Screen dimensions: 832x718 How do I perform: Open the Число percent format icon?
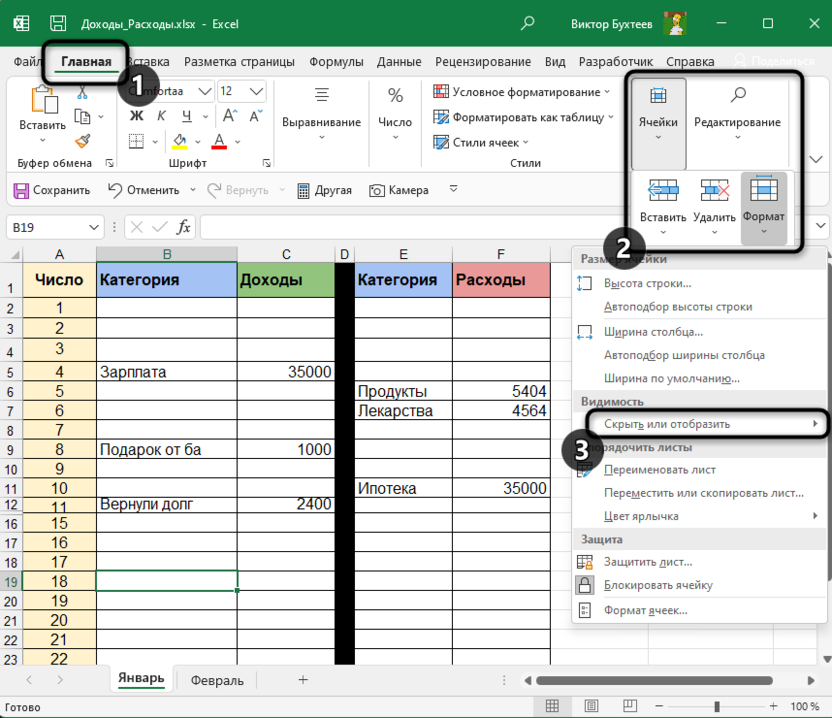tap(395, 96)
